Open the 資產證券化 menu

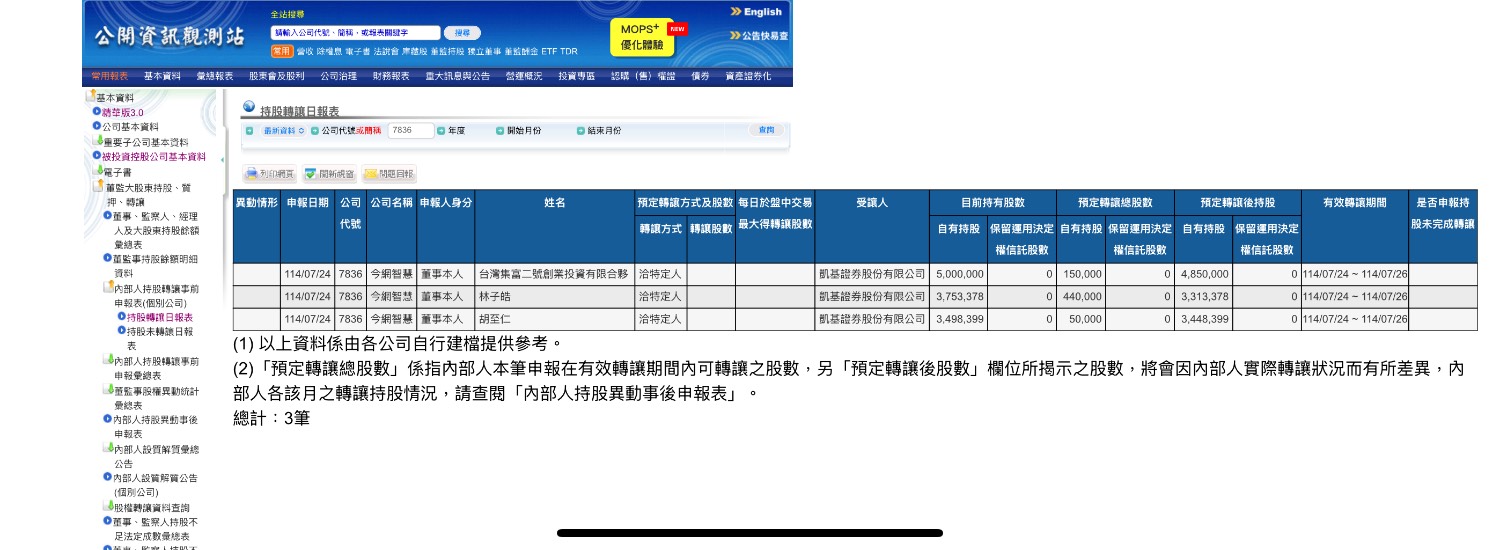point(748,76)
